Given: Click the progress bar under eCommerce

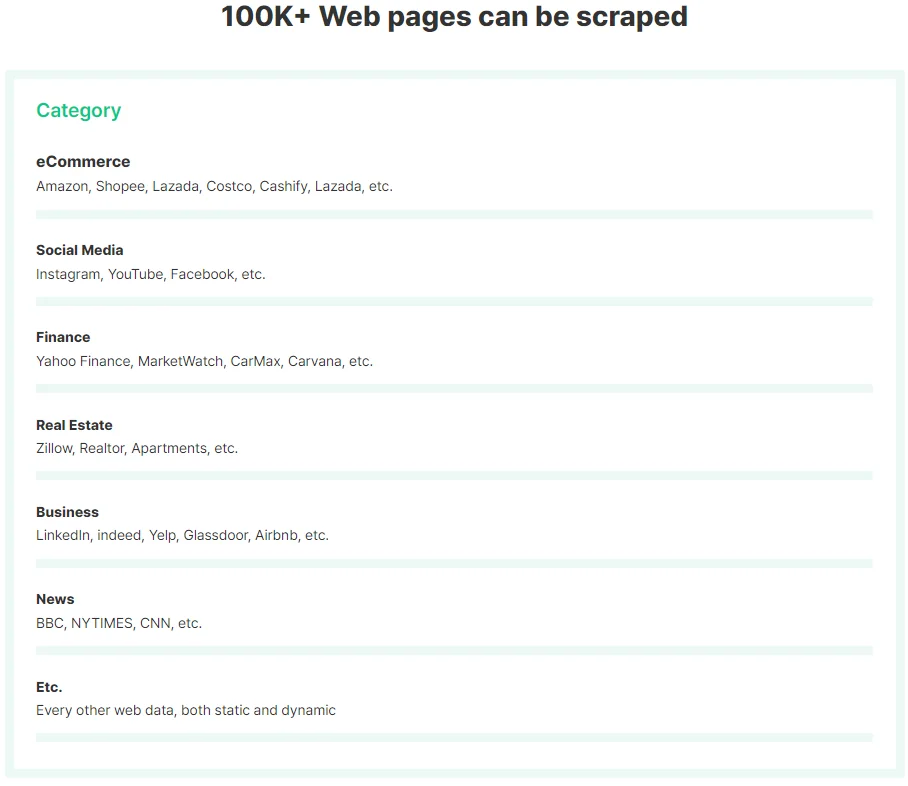Looking at the screenshot, I should click(x=454, y=213).
